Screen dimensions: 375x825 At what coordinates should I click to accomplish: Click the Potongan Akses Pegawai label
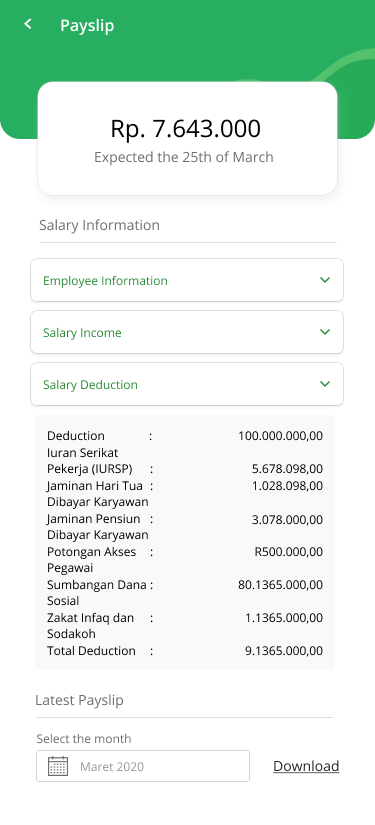click(92, 560)
